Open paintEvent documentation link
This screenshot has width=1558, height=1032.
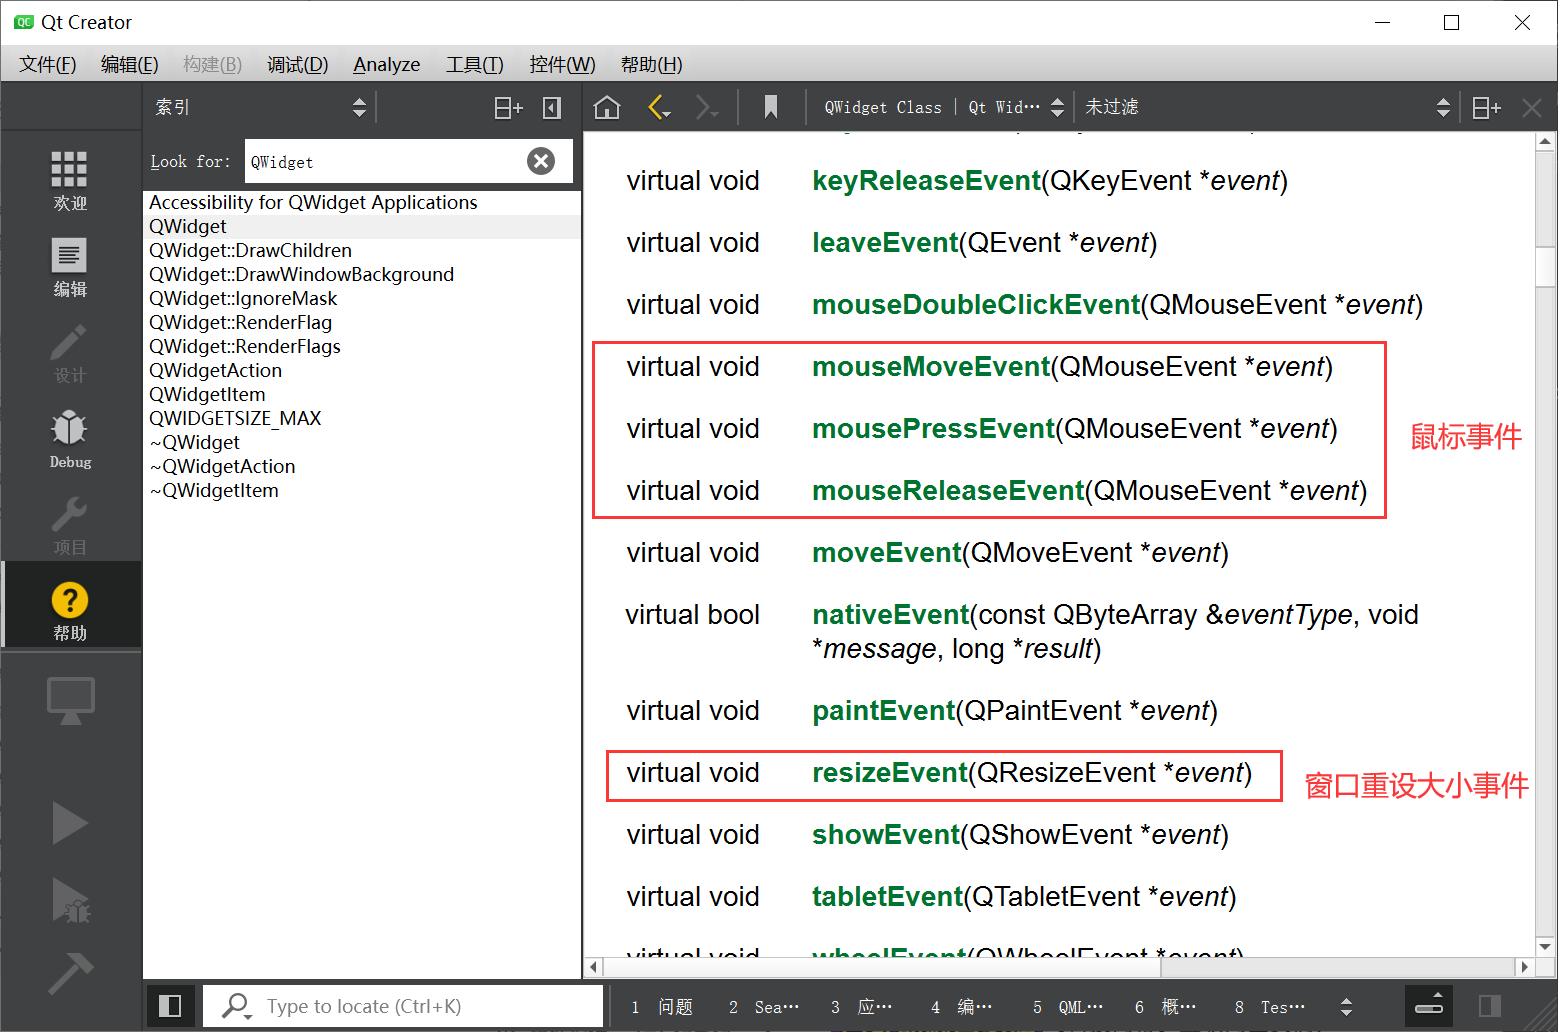click(883, 711)
